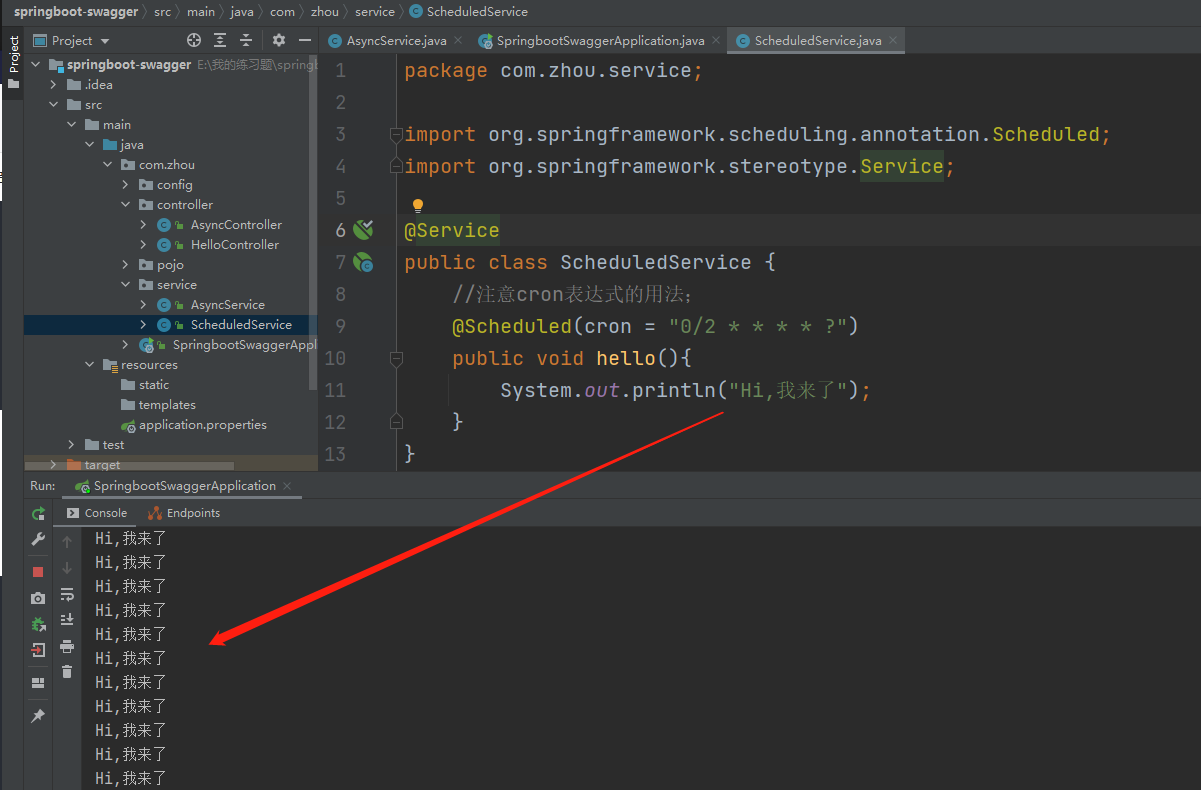
Task: Clear the console with the trash icon
Action: click(67, 672)
